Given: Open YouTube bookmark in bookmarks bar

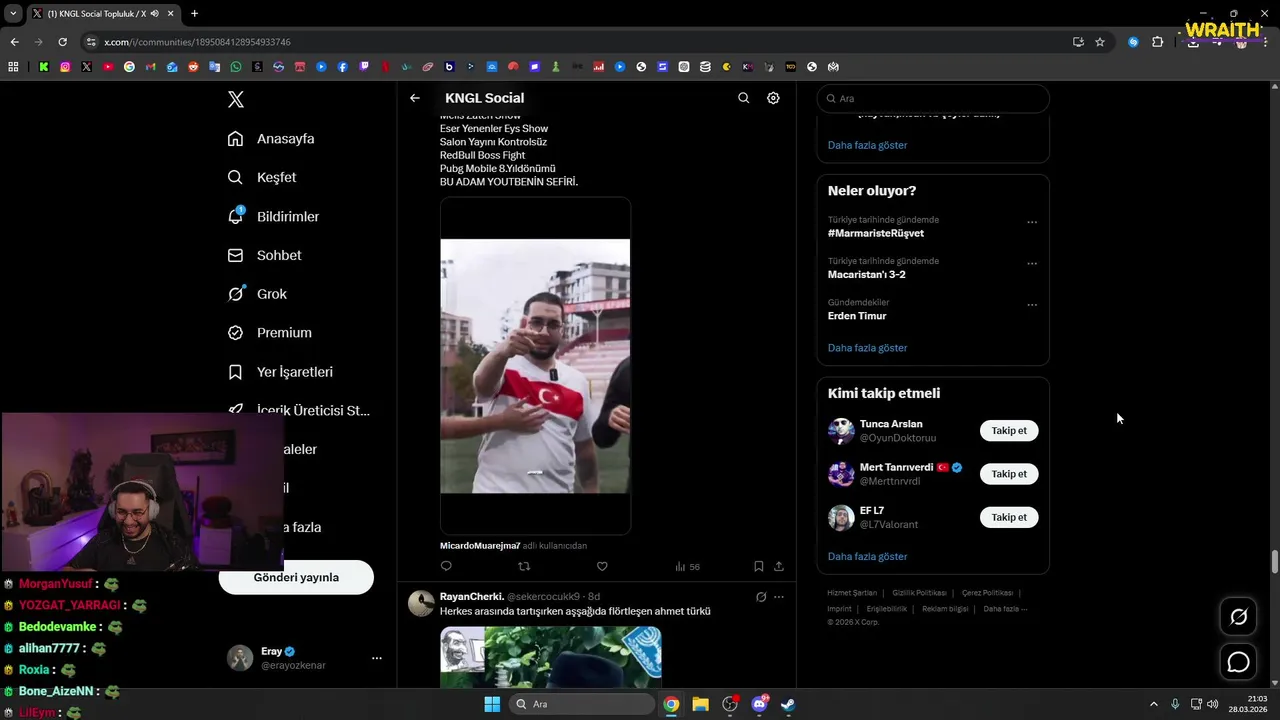Looking at the screenshot, I should pyautogui.click(x=108, y=67).
